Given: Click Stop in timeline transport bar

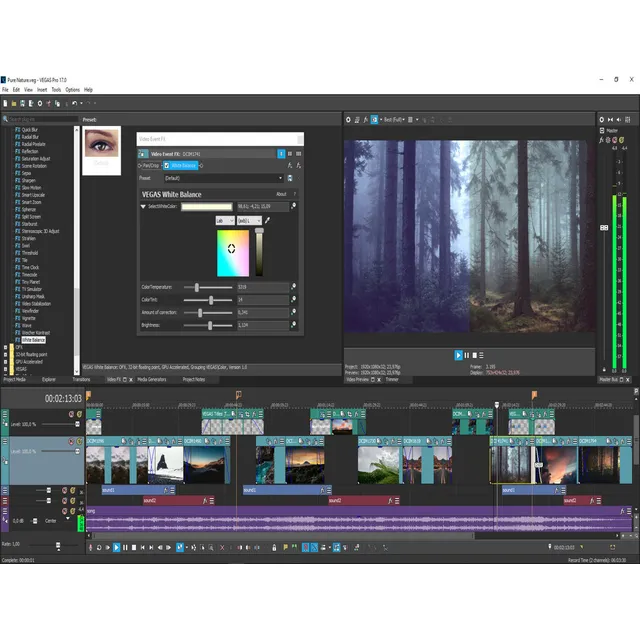Looking at the screenshot, I should pos(134,548).
